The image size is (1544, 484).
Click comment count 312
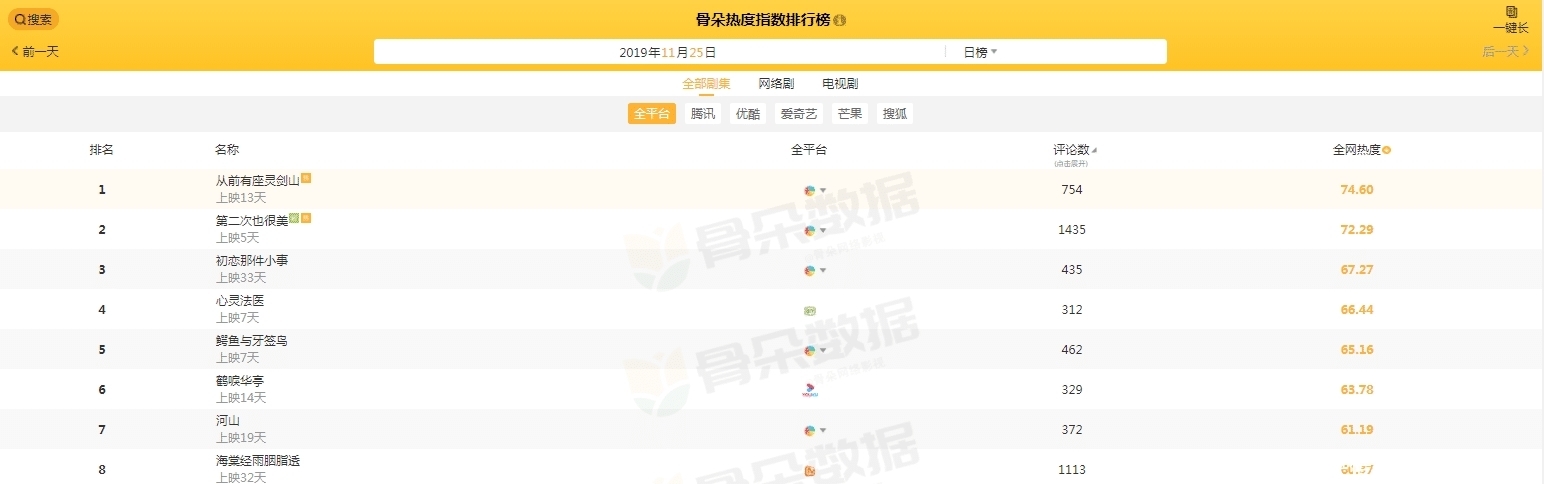click(1072, 310)
